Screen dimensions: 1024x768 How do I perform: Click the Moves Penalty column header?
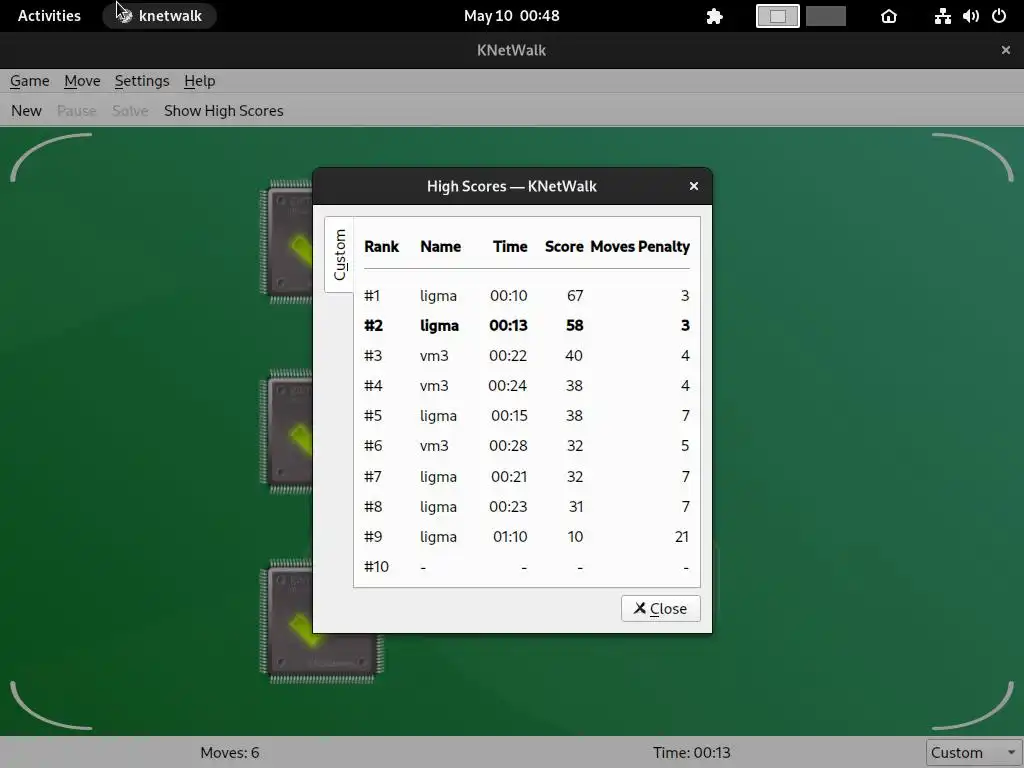pyautogui.click(x=640, y=247)
